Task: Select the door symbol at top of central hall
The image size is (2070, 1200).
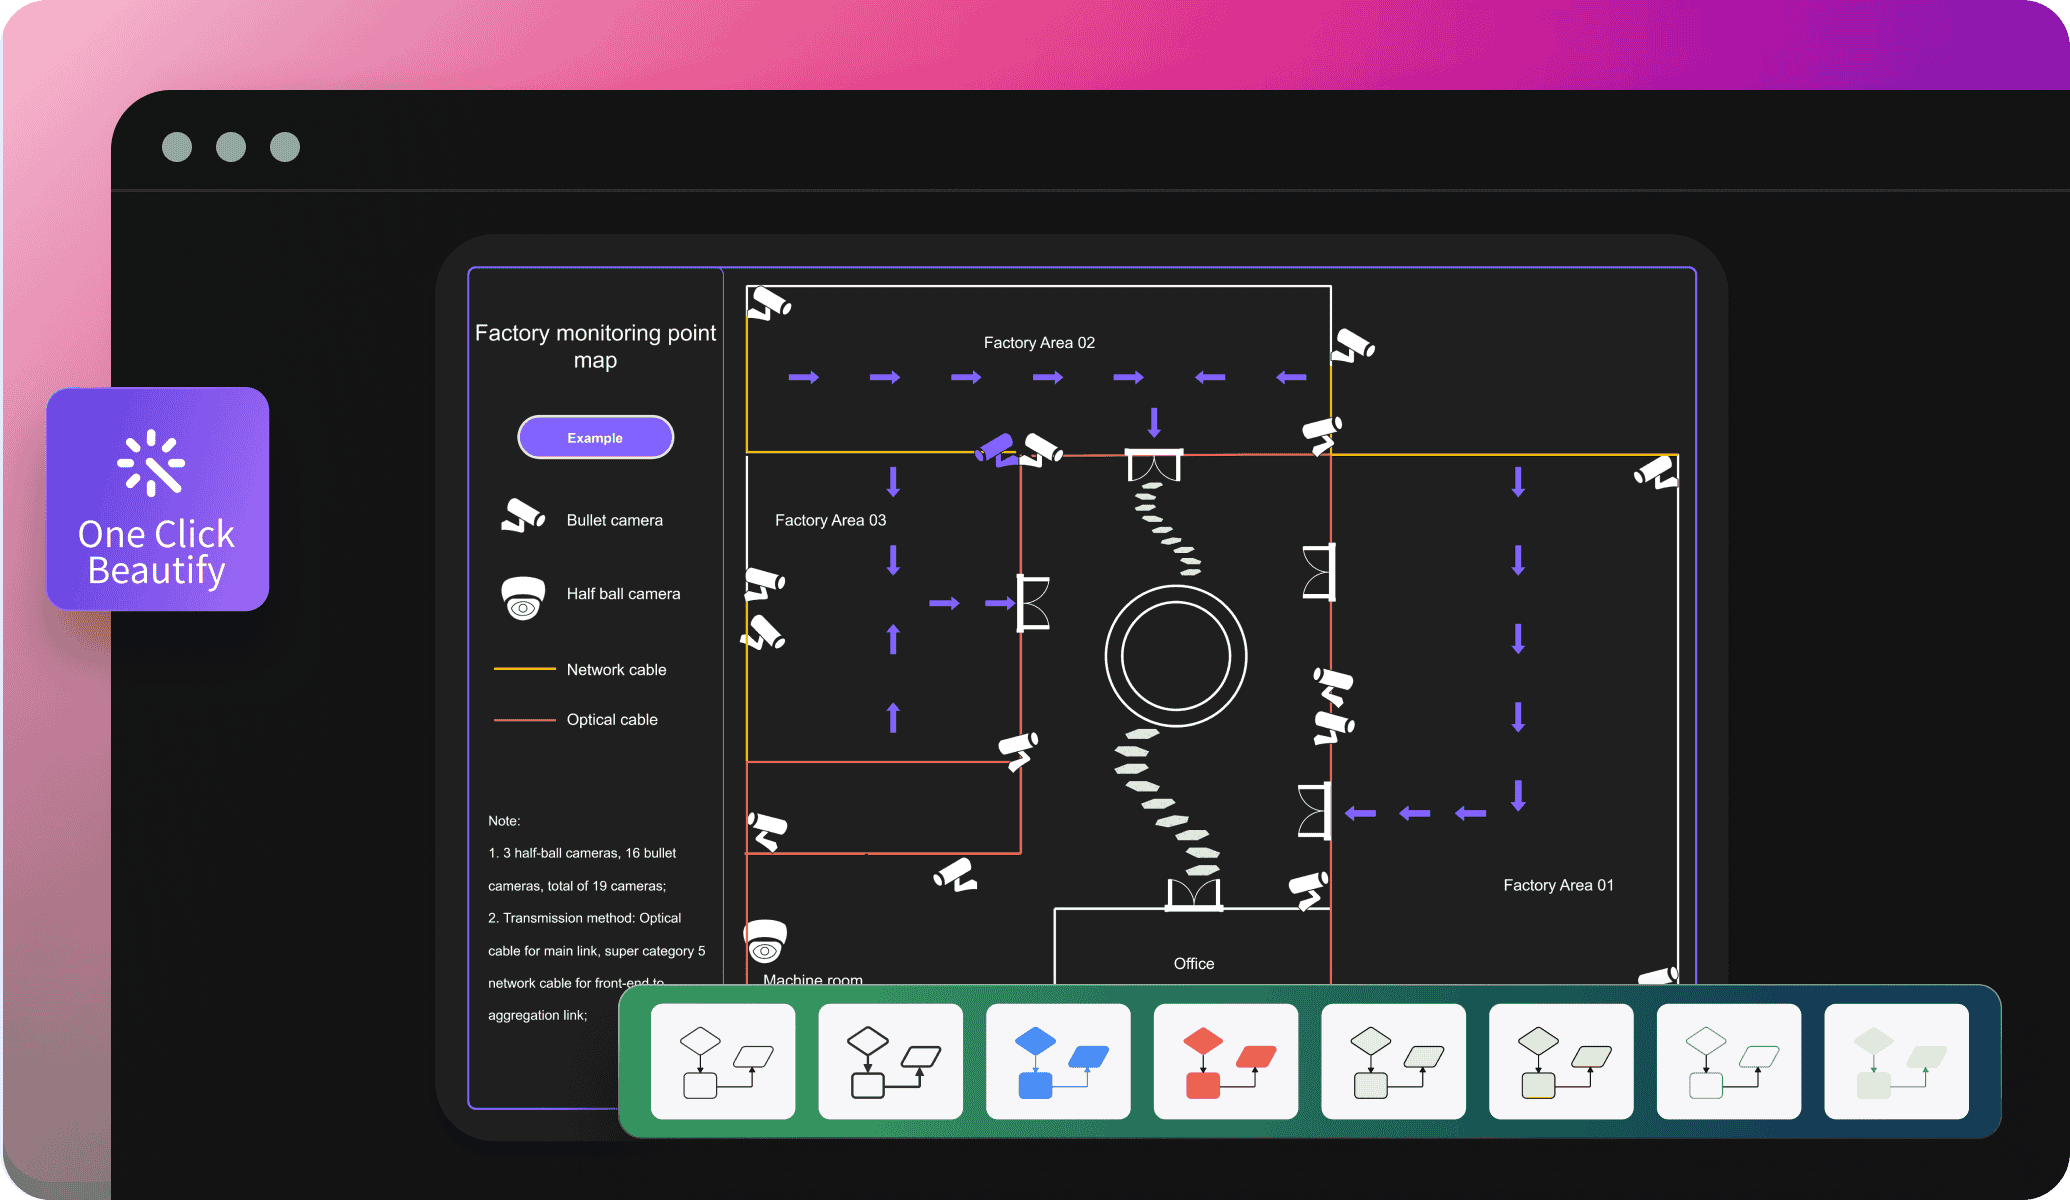Action: pyautogui.click(x=1154, y=465)
